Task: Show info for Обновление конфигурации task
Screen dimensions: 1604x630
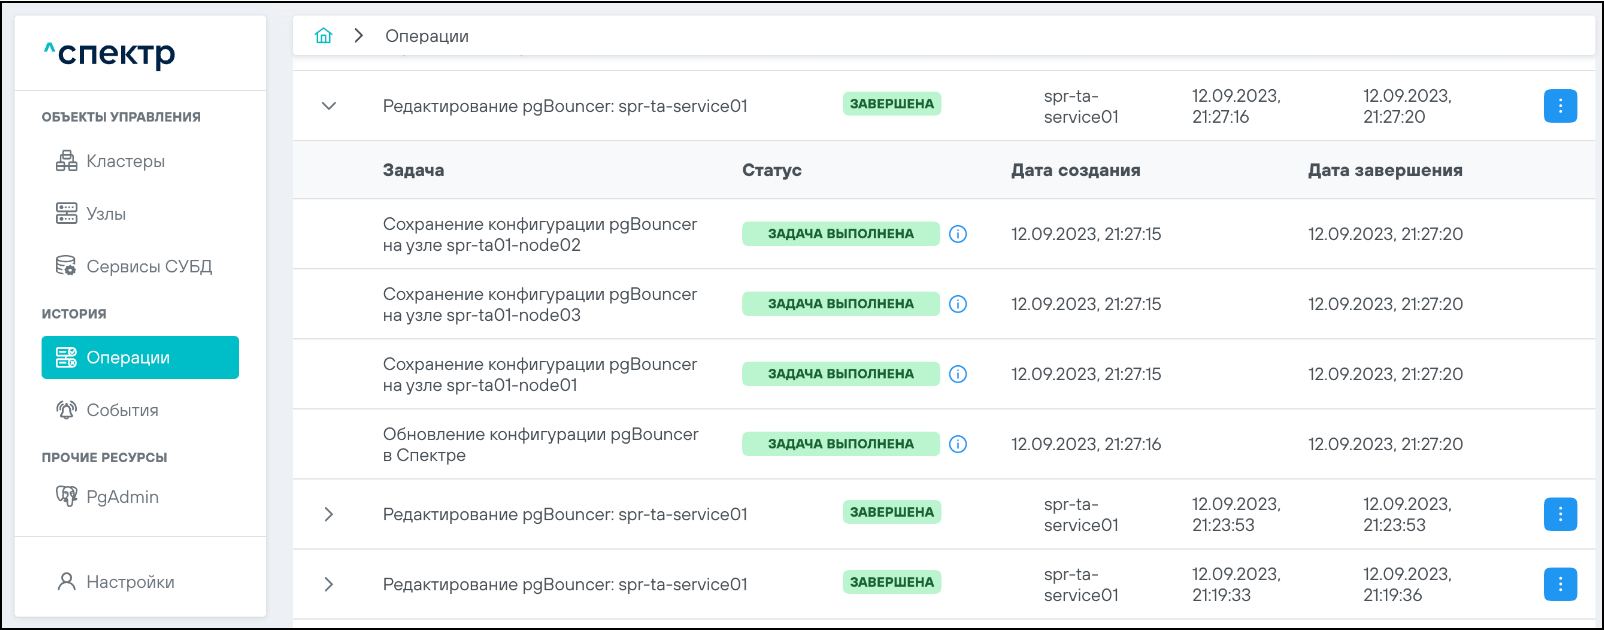Action: pyautogui.click(x=957, y=444)
